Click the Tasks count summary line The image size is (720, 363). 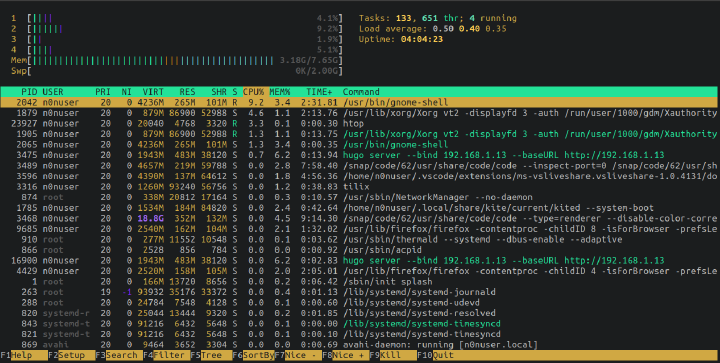438,18
